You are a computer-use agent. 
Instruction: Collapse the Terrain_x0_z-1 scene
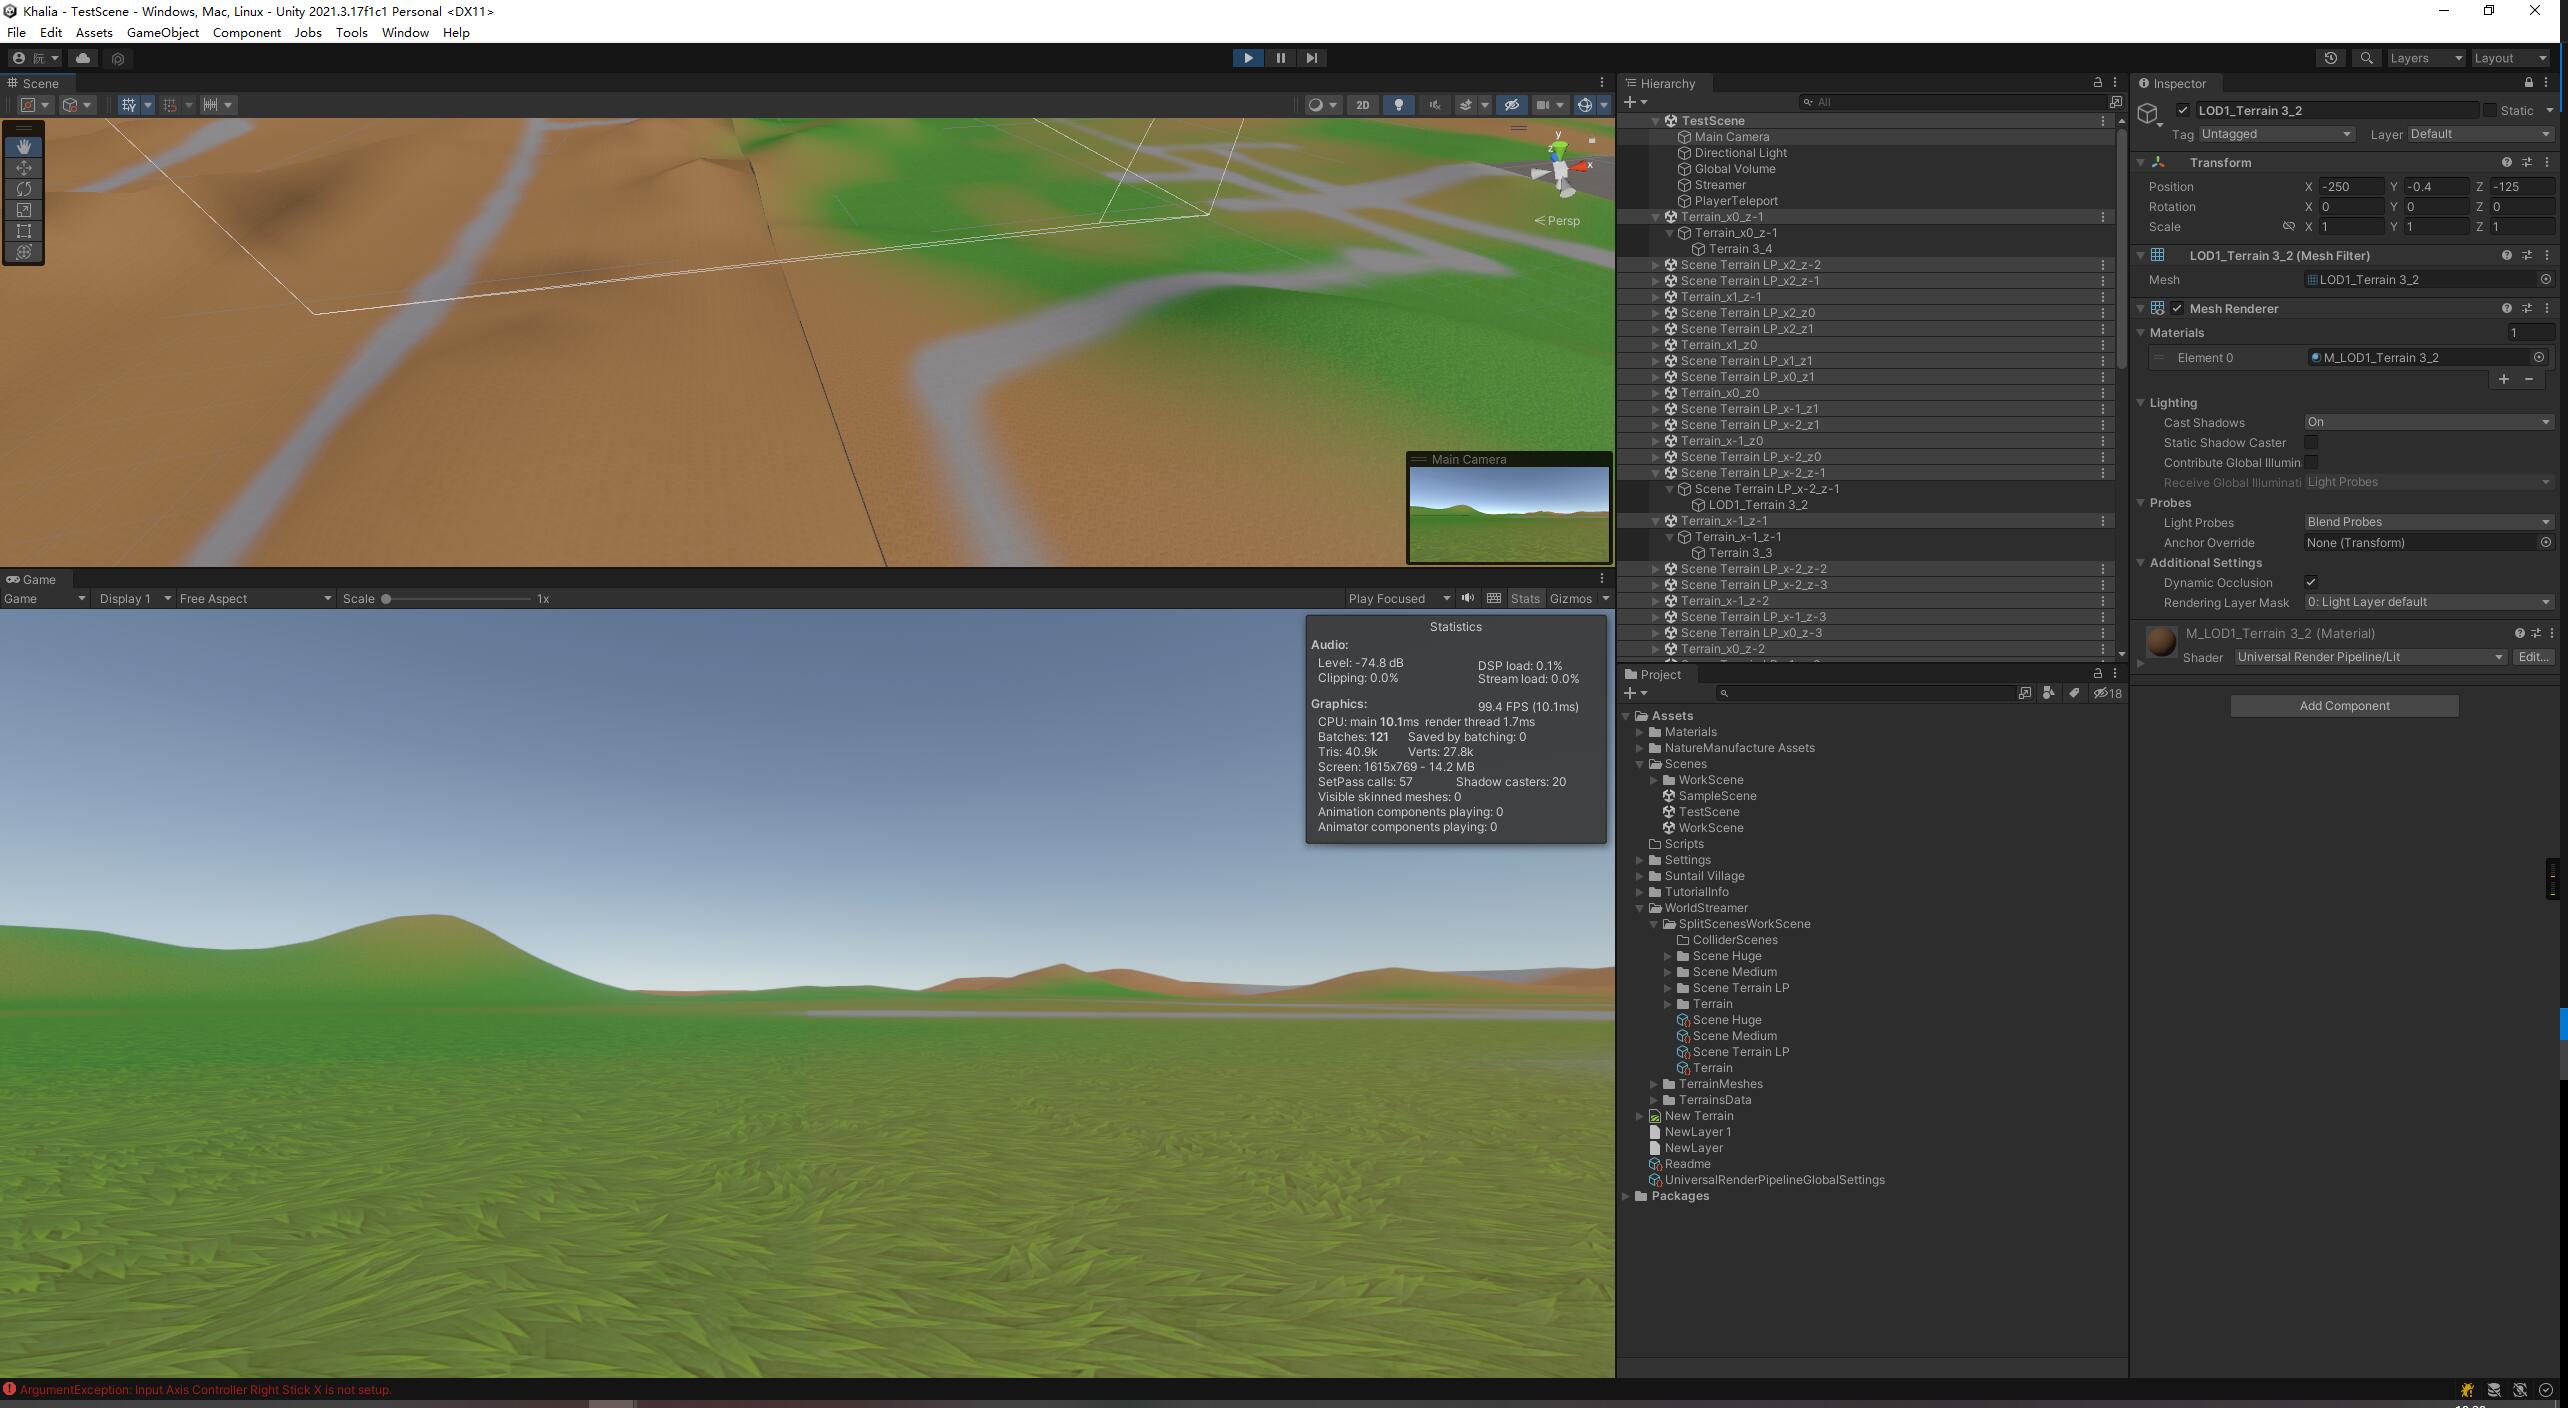(x=1656, y=217)
